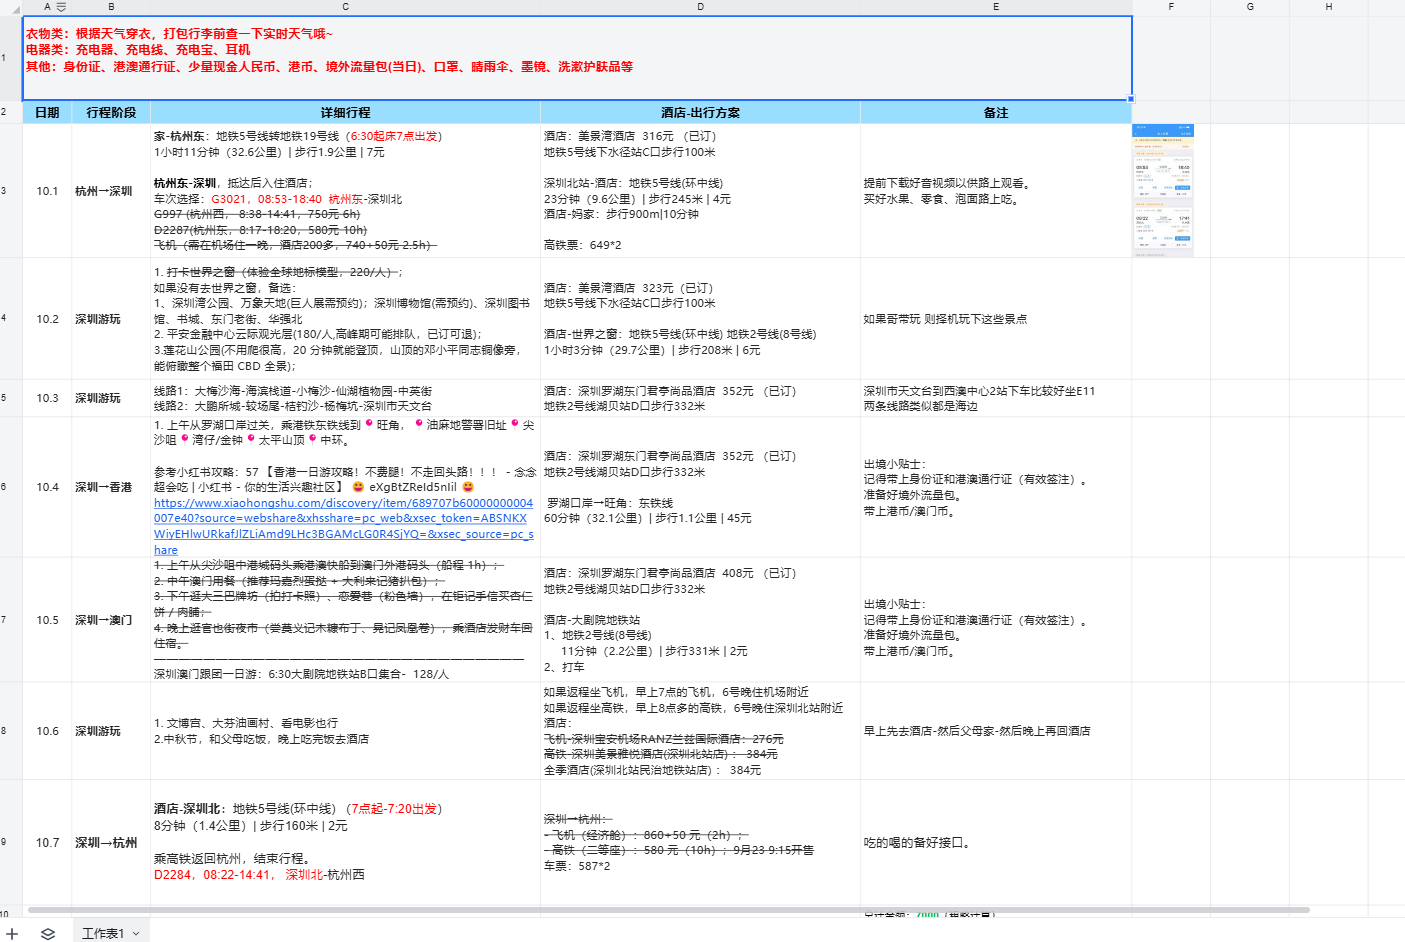Select the 10.5 date cell
Image resolution: width=1405 pixels, height=942 pixels.
tap(47, 620)
